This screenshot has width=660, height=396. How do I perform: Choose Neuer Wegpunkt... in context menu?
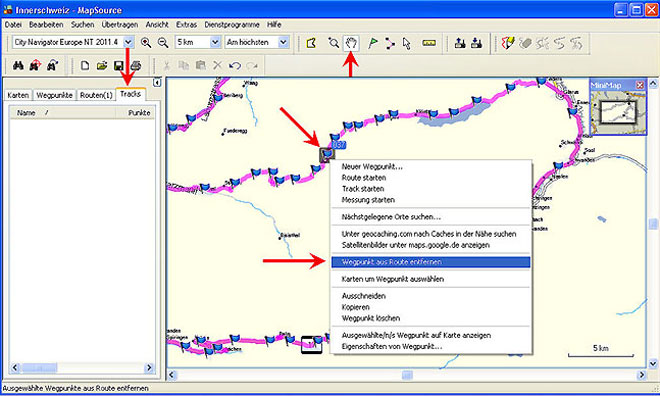[431, 167]
